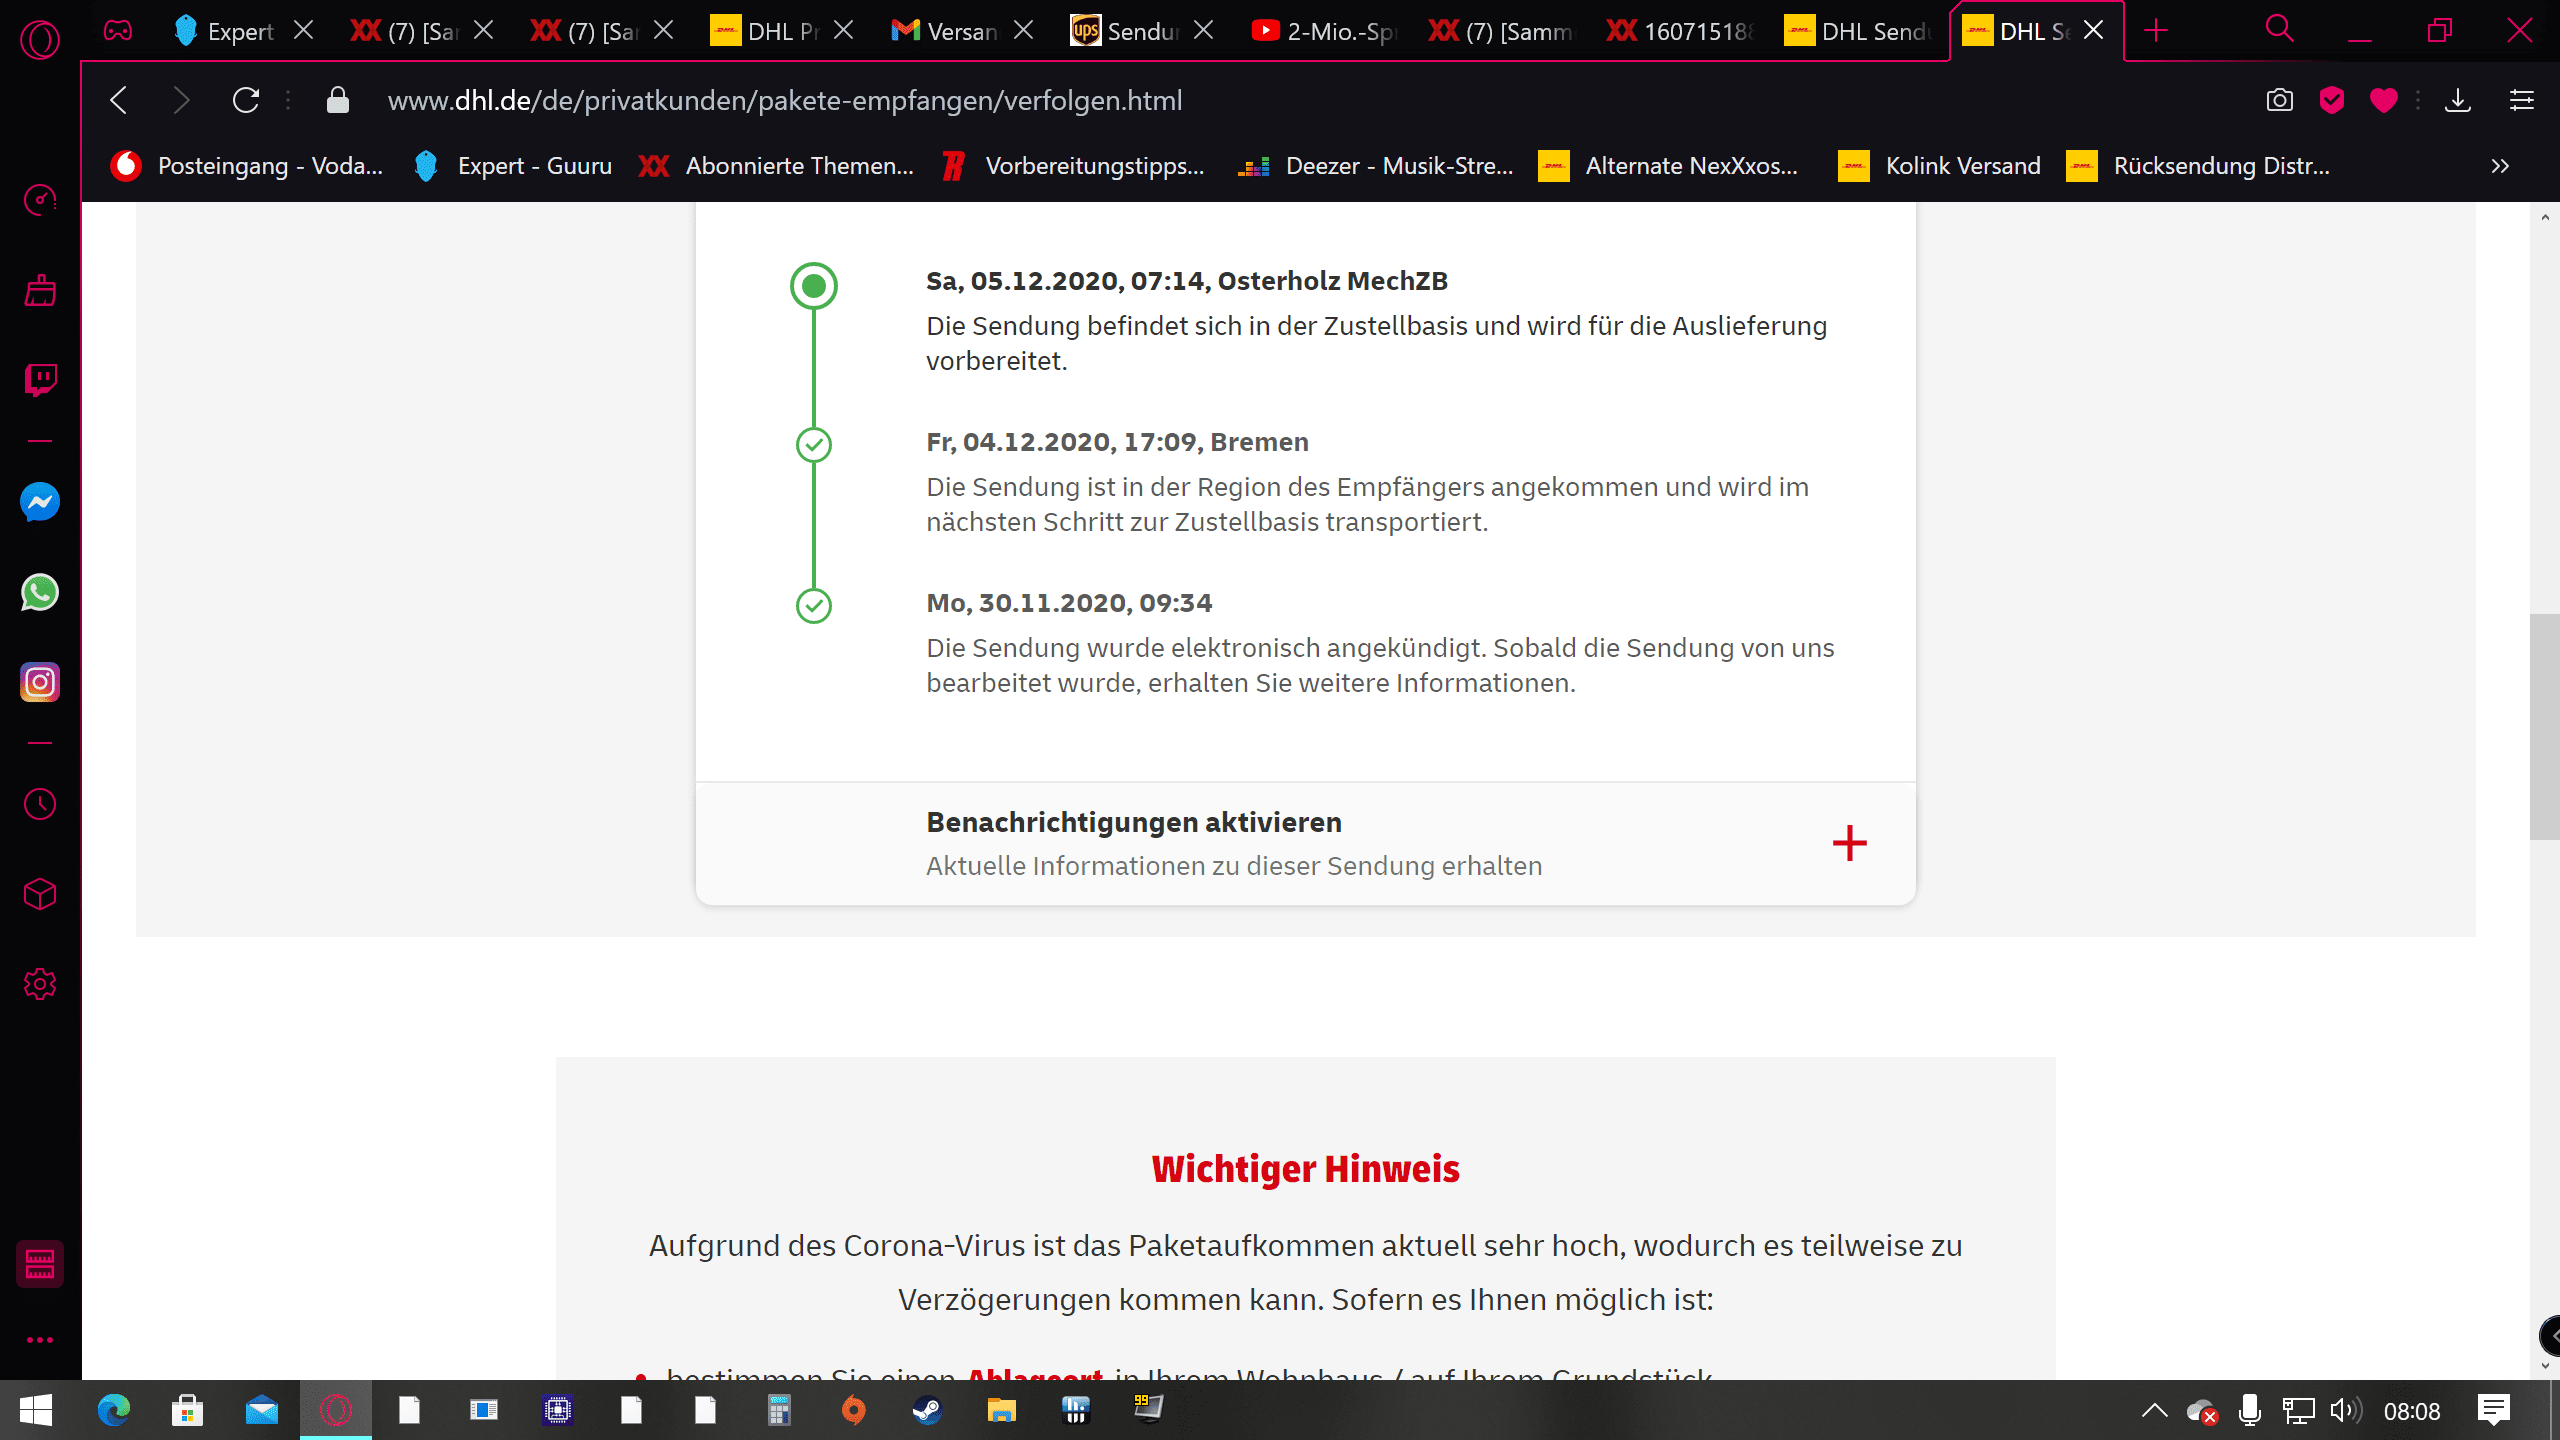The width and height of the screenshot is (2560, 1440).
Task: Open the Instagram sidebar panel
Action: coord(40,683)
